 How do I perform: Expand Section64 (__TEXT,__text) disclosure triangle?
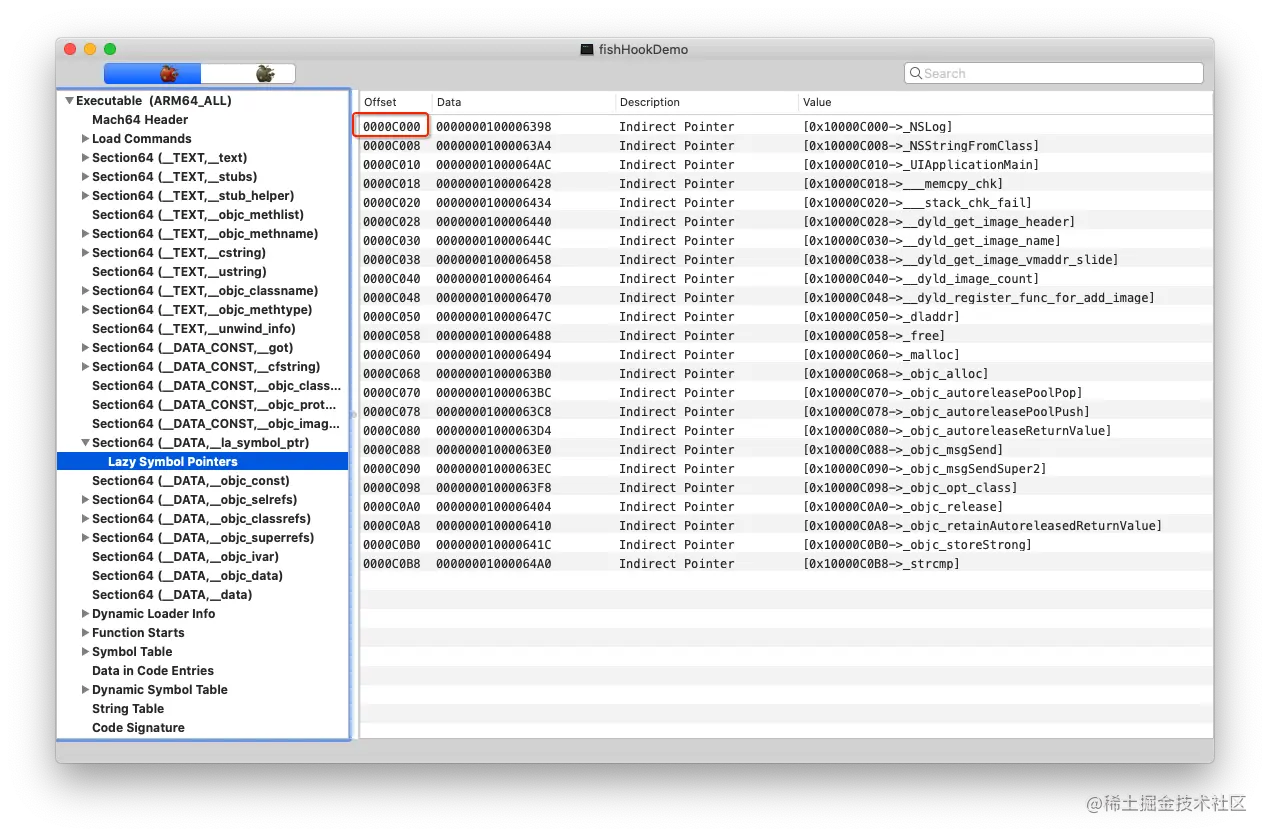coord(85,158)
